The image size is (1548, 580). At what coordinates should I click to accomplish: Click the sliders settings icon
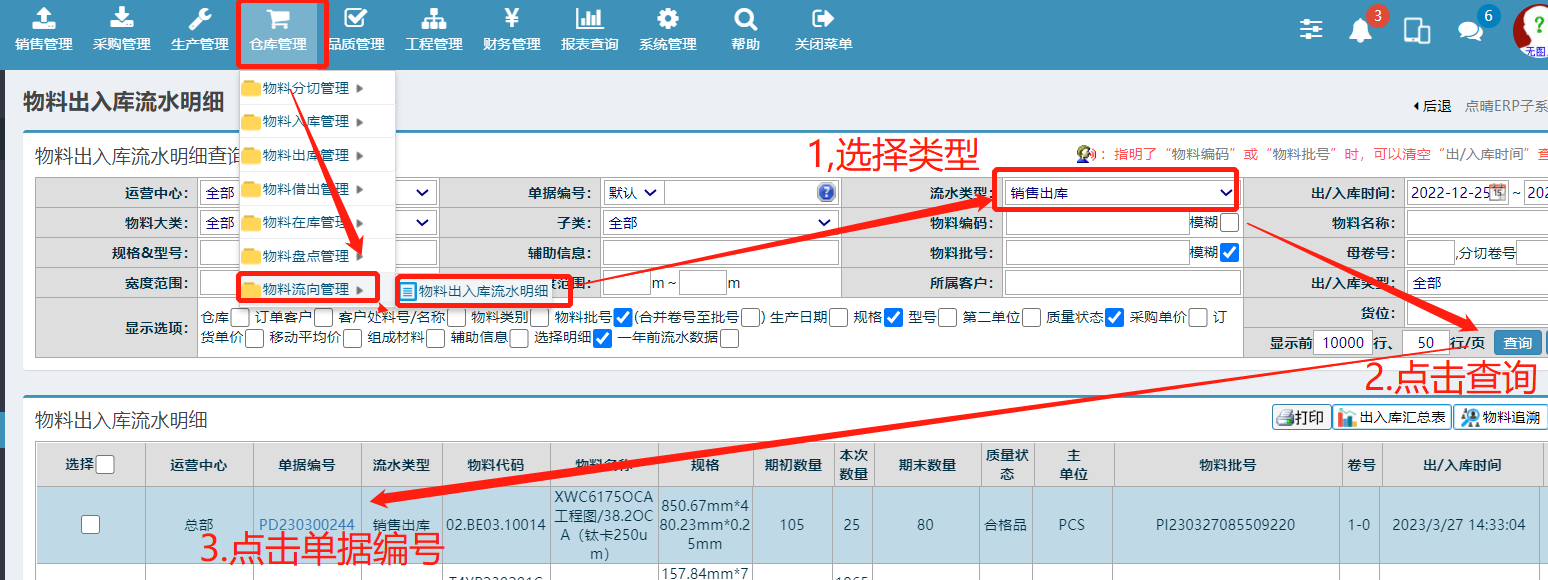1311,29
